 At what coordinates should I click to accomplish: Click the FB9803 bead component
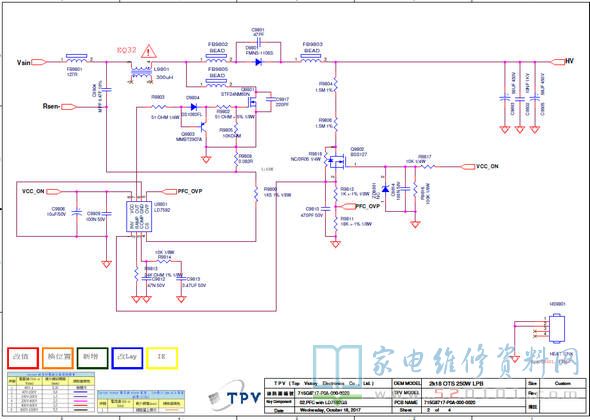(311, 58)
